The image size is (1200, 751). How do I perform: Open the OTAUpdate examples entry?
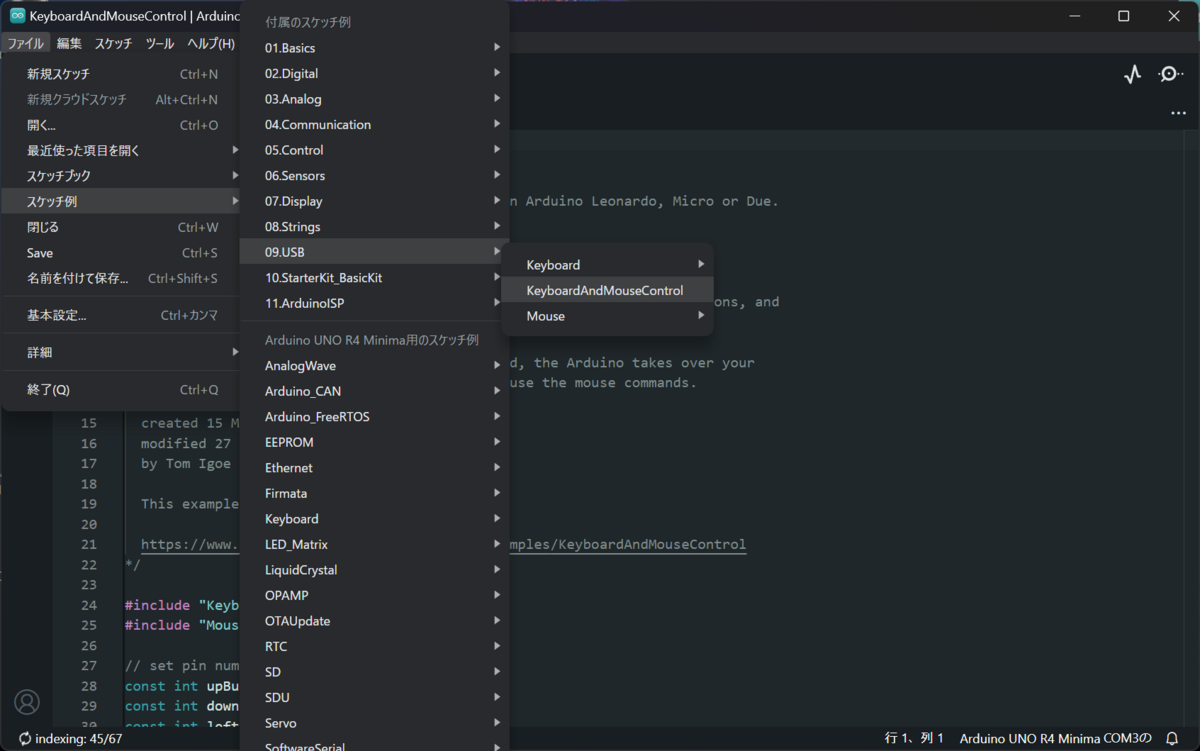coord(375,621)
